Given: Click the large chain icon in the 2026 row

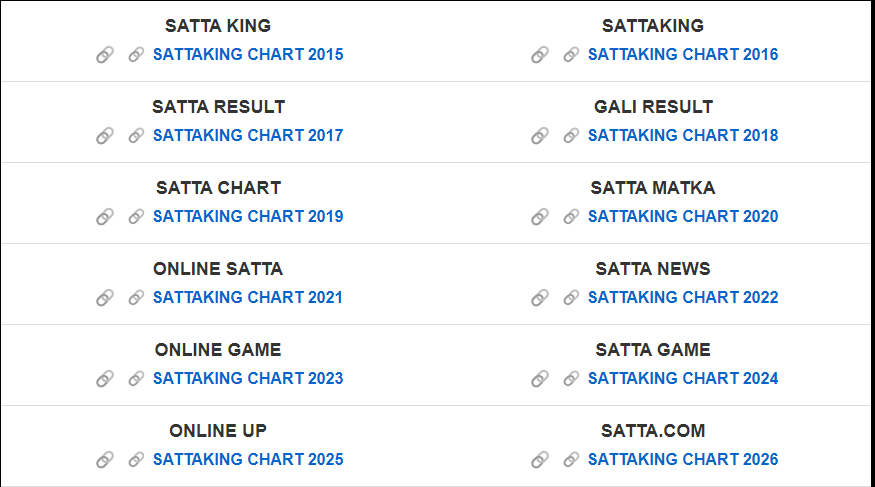Looking at the screenshot, I should pyautogui.click(x=540, y=459).
